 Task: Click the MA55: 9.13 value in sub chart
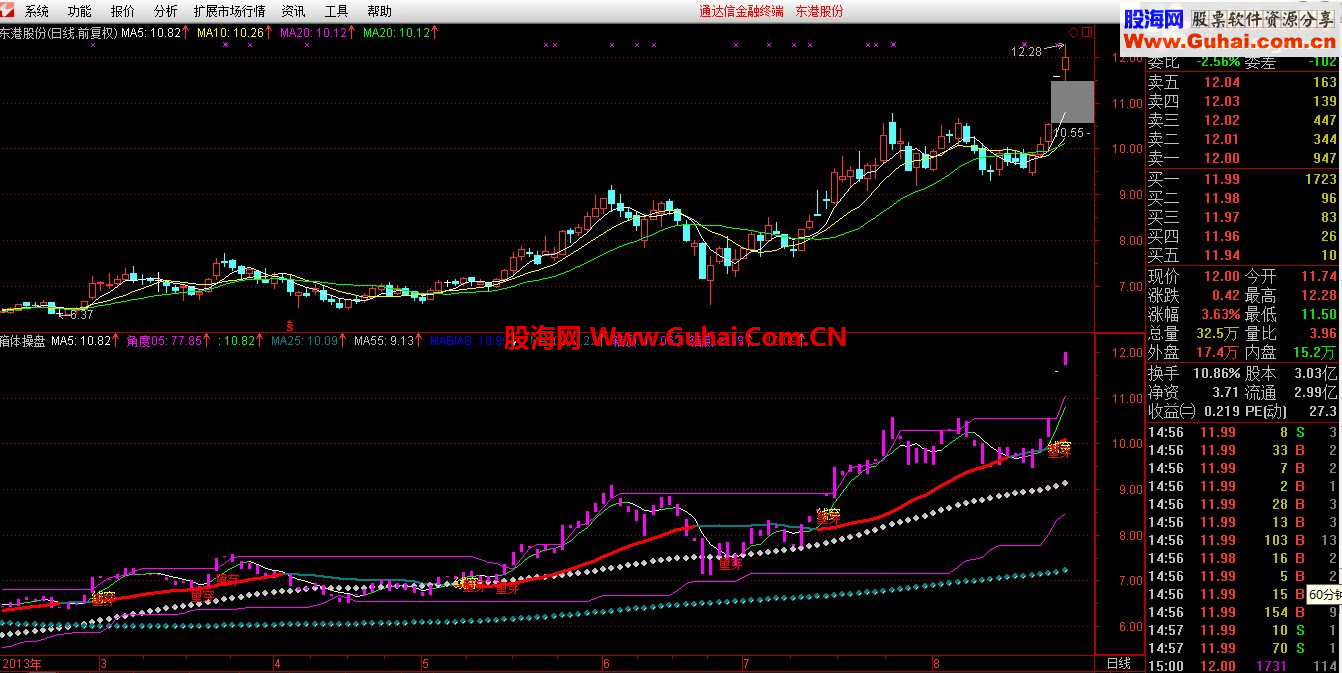tap(385, 341)
